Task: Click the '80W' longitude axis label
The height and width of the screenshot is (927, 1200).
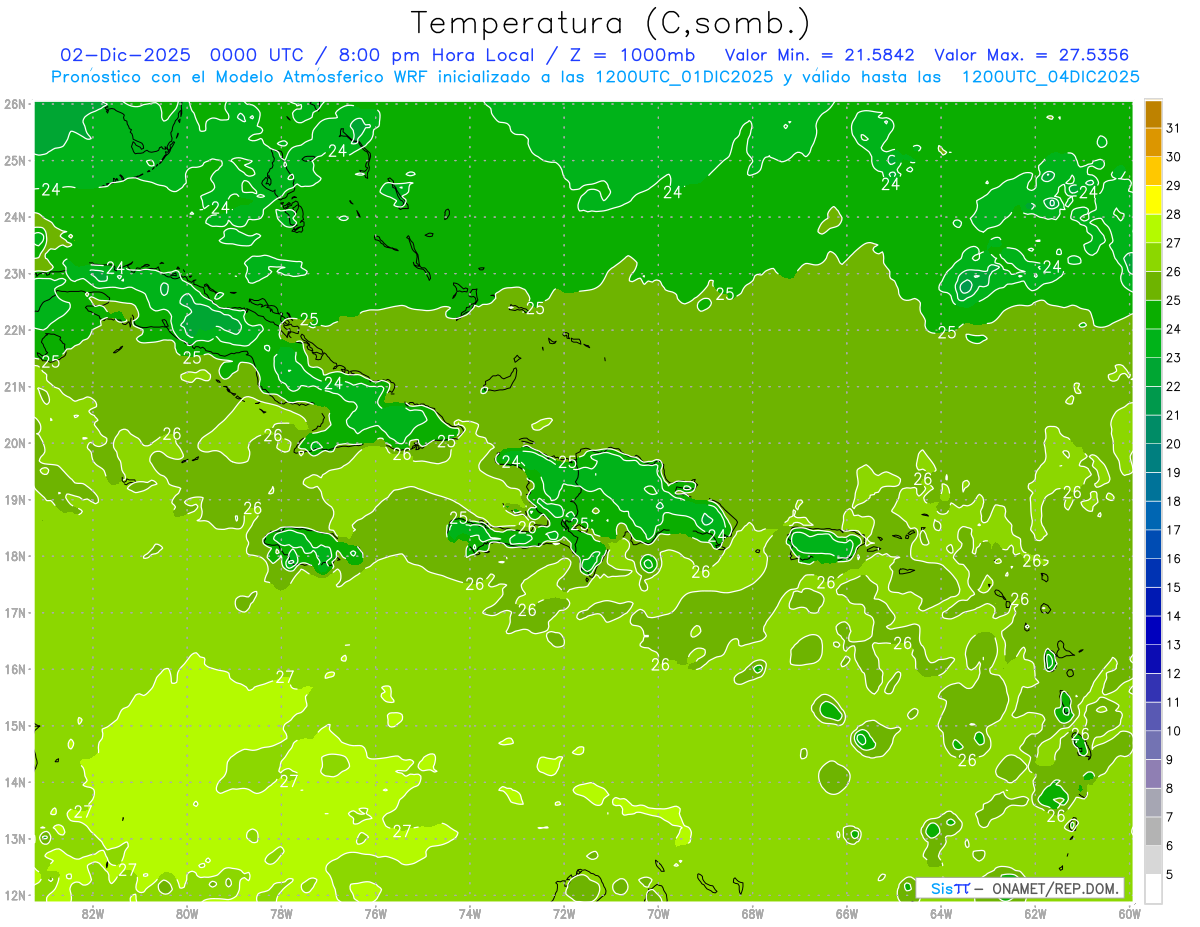Action: pyautogui.click(x=187, y=913)
